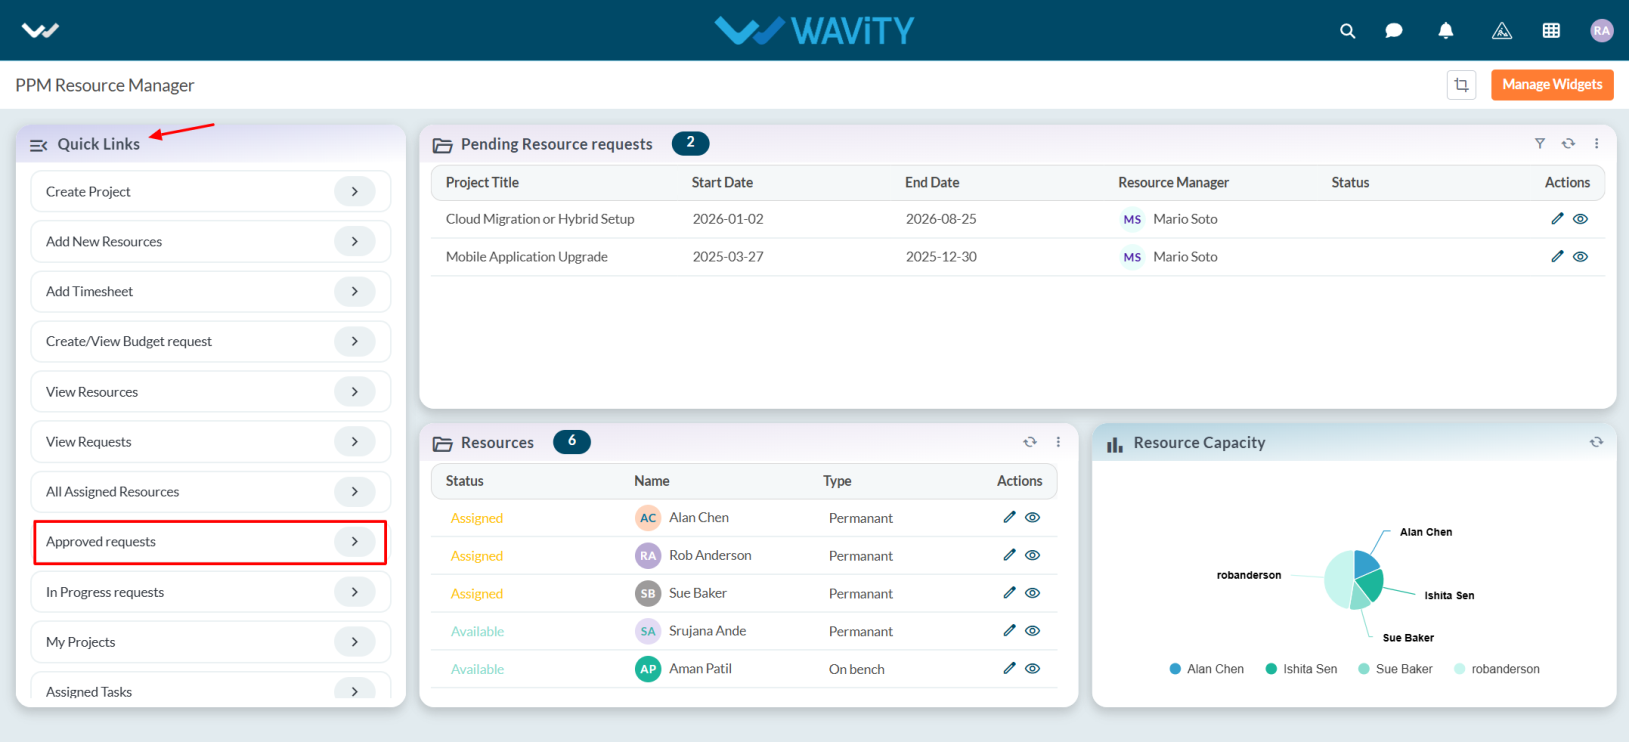The image size is (1629, 742).
Task: View the Cloud Migration or Hybrid Setup request
Action: 1580,218
